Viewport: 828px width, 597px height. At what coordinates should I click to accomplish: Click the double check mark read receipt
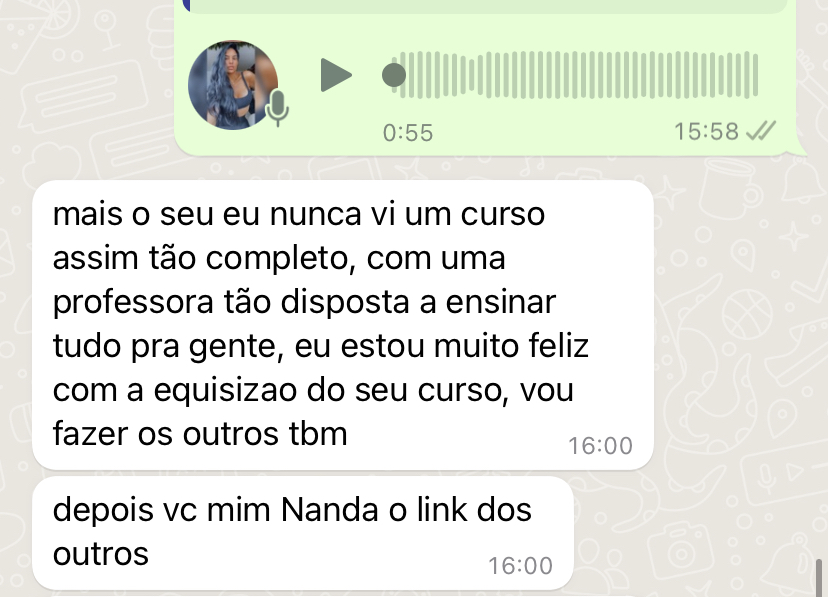[x=761, y=130]
